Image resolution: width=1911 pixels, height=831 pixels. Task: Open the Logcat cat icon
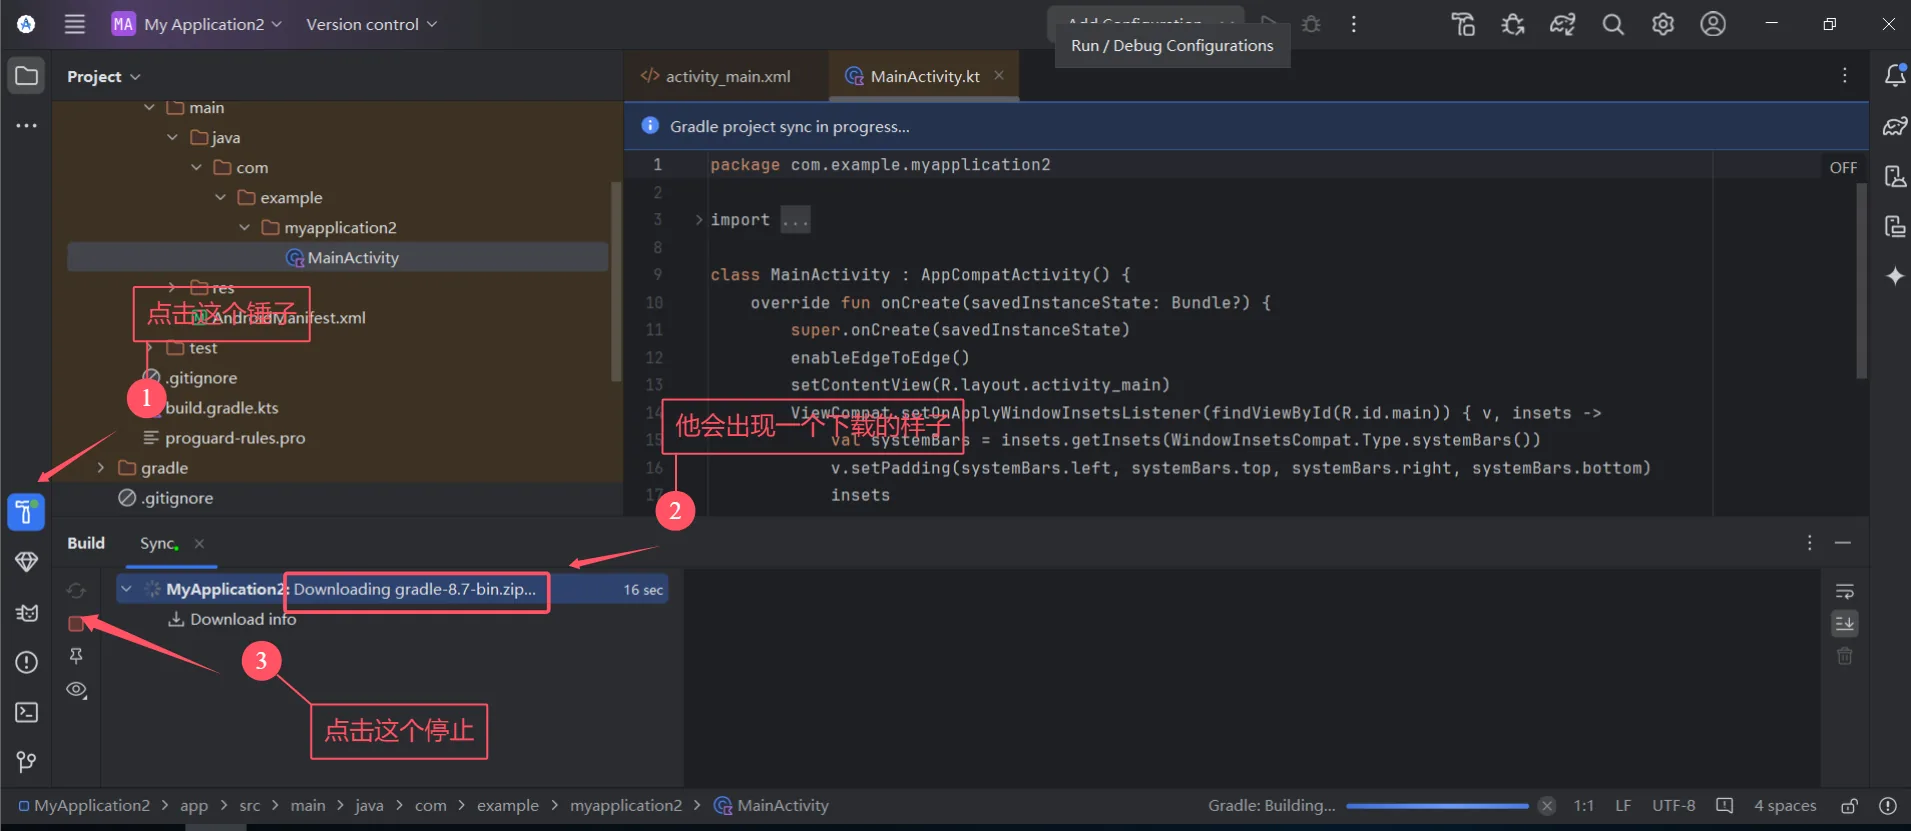26,612
